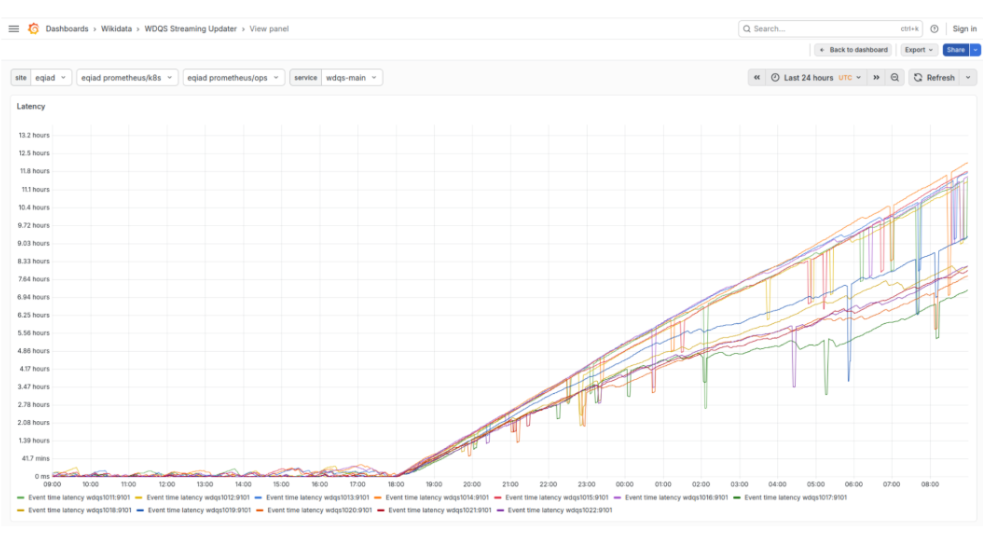
Task: Open the site eqiad dropdown
Action: pos(51,78)
